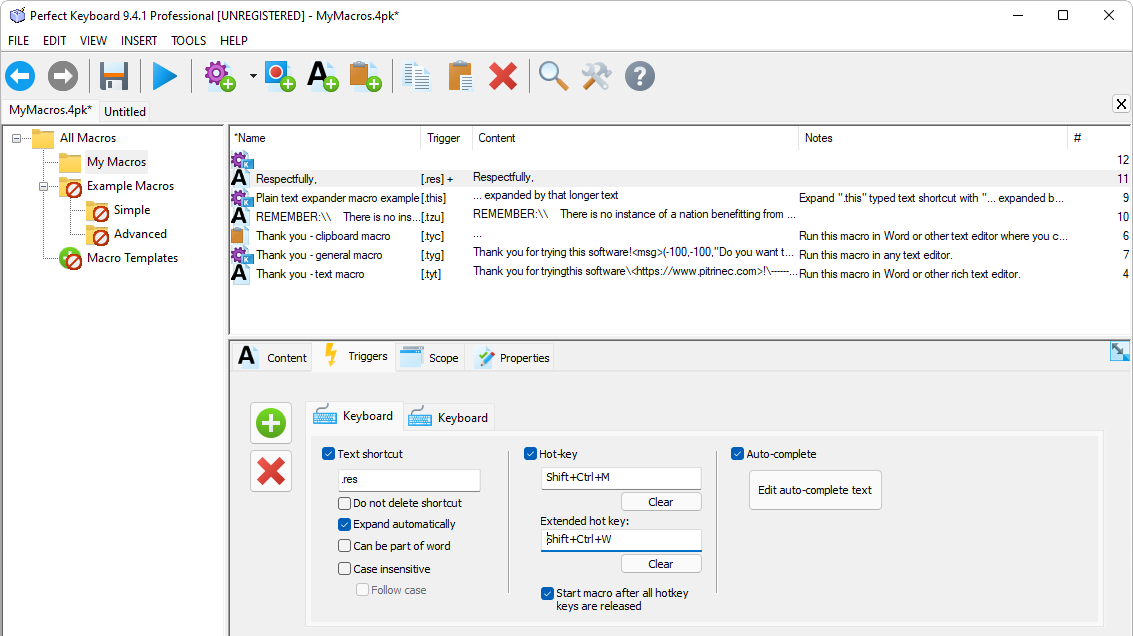Switch to the Untitled file tab

pyautogui.click(x=125, y=111)
